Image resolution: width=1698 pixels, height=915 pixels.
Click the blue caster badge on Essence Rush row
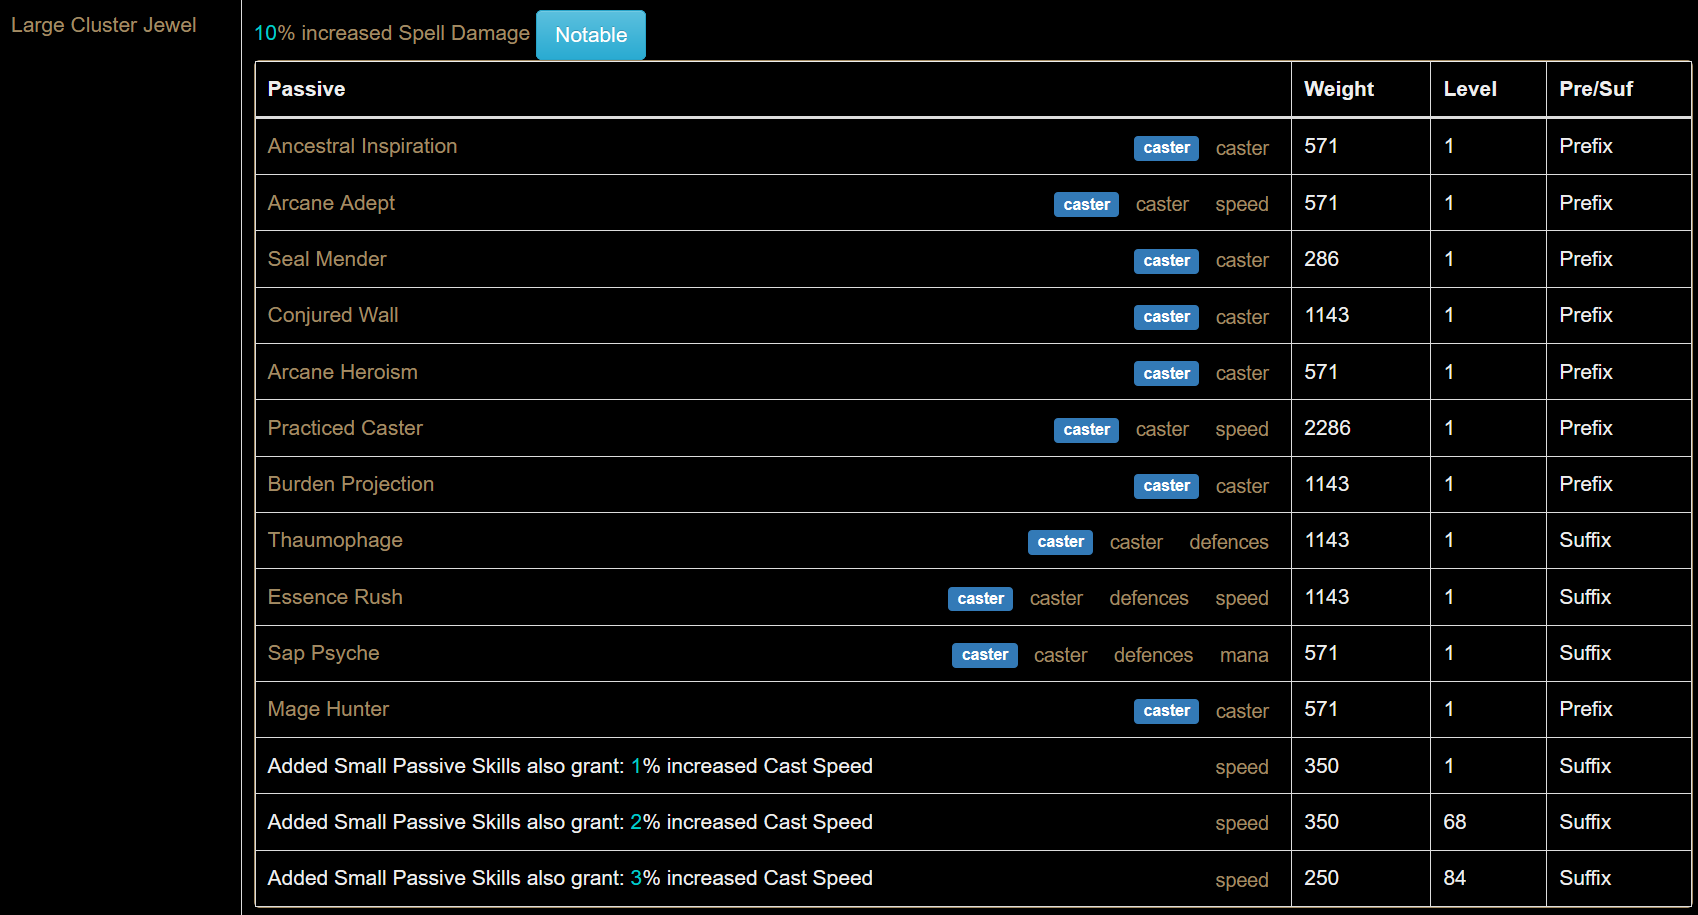[x=980, y=599]
